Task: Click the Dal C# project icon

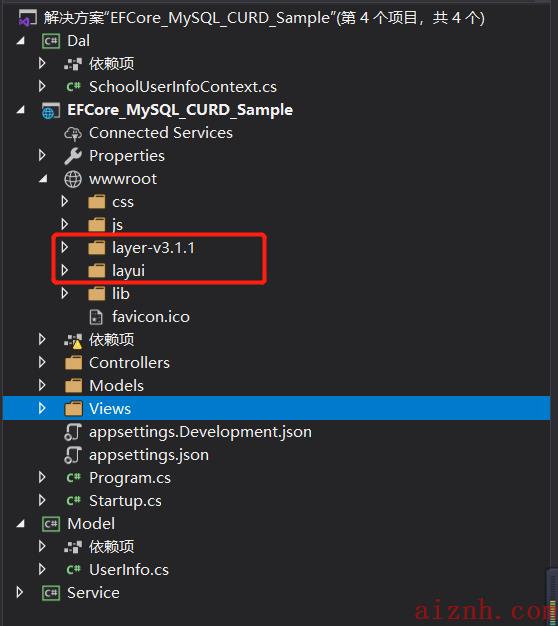Action: pos(51,41)
